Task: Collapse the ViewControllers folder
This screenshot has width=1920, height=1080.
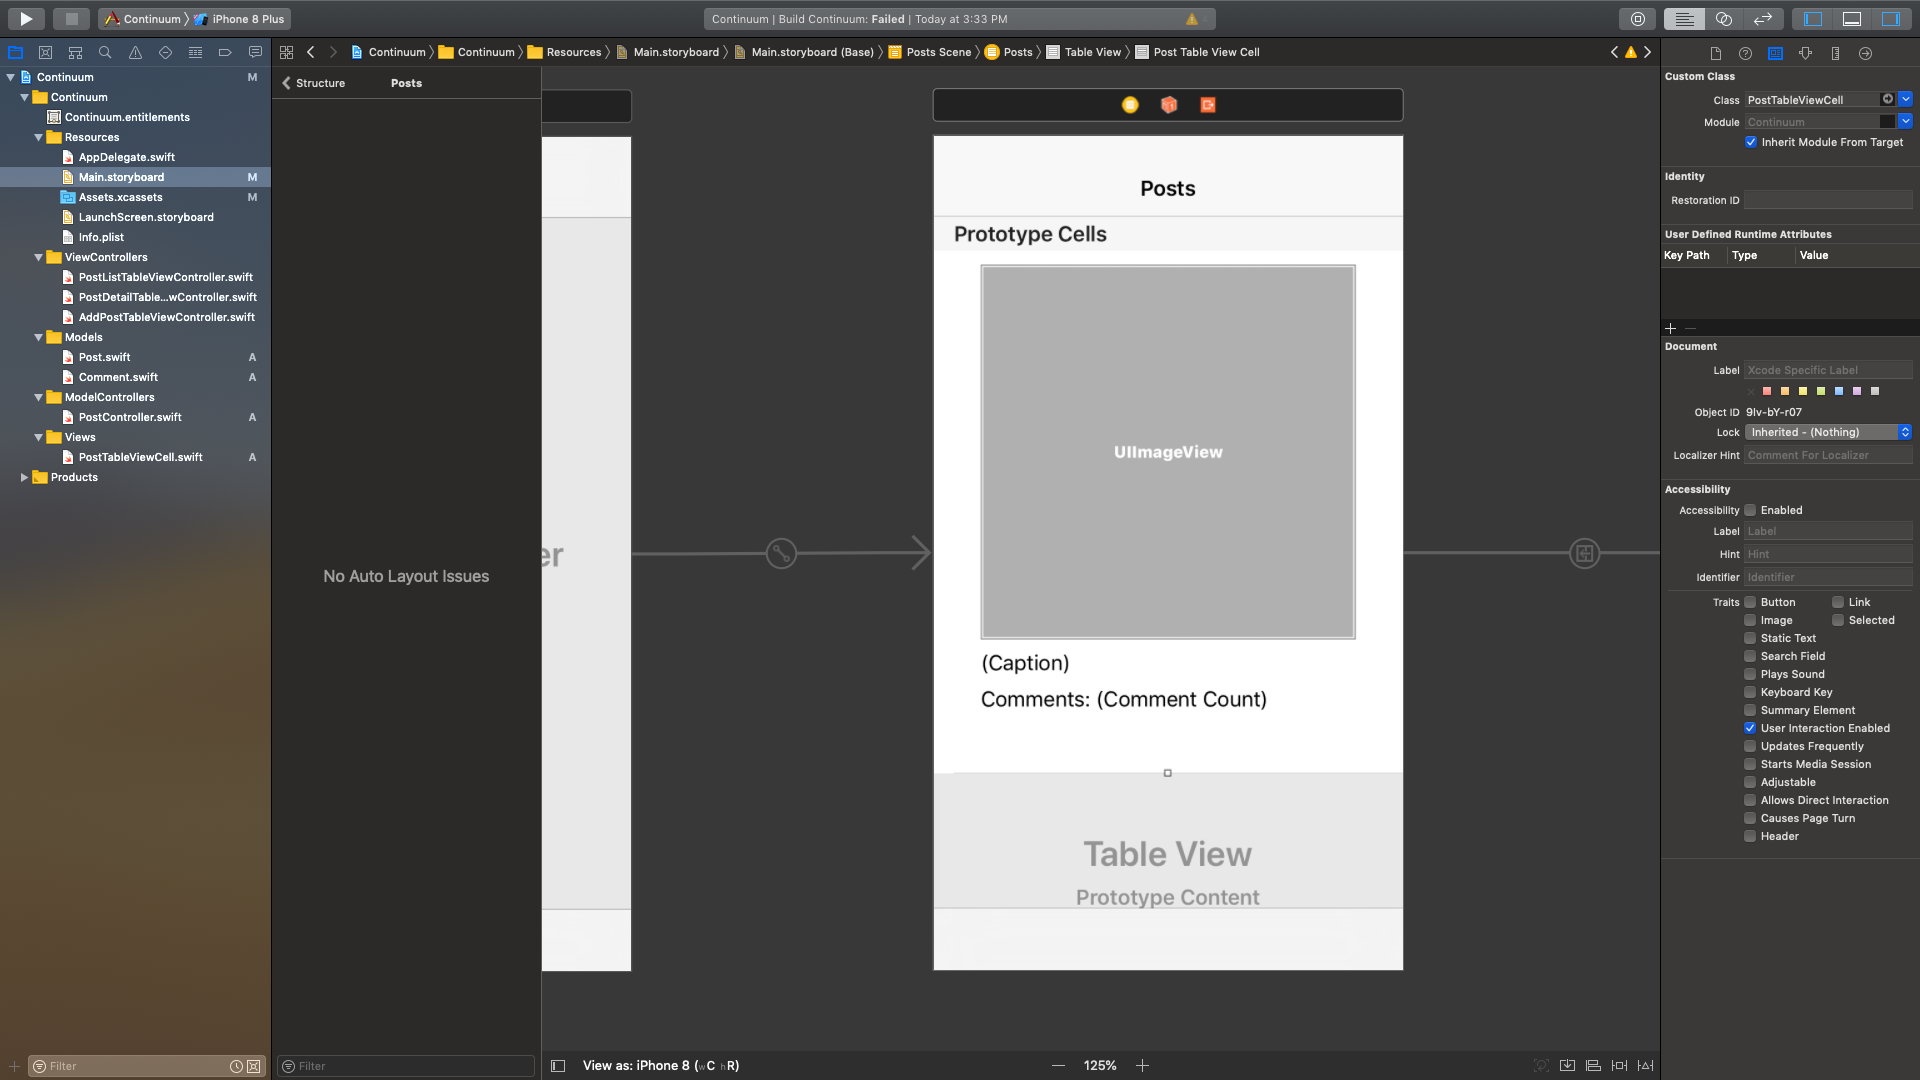Action: click(x=38, y=257)
